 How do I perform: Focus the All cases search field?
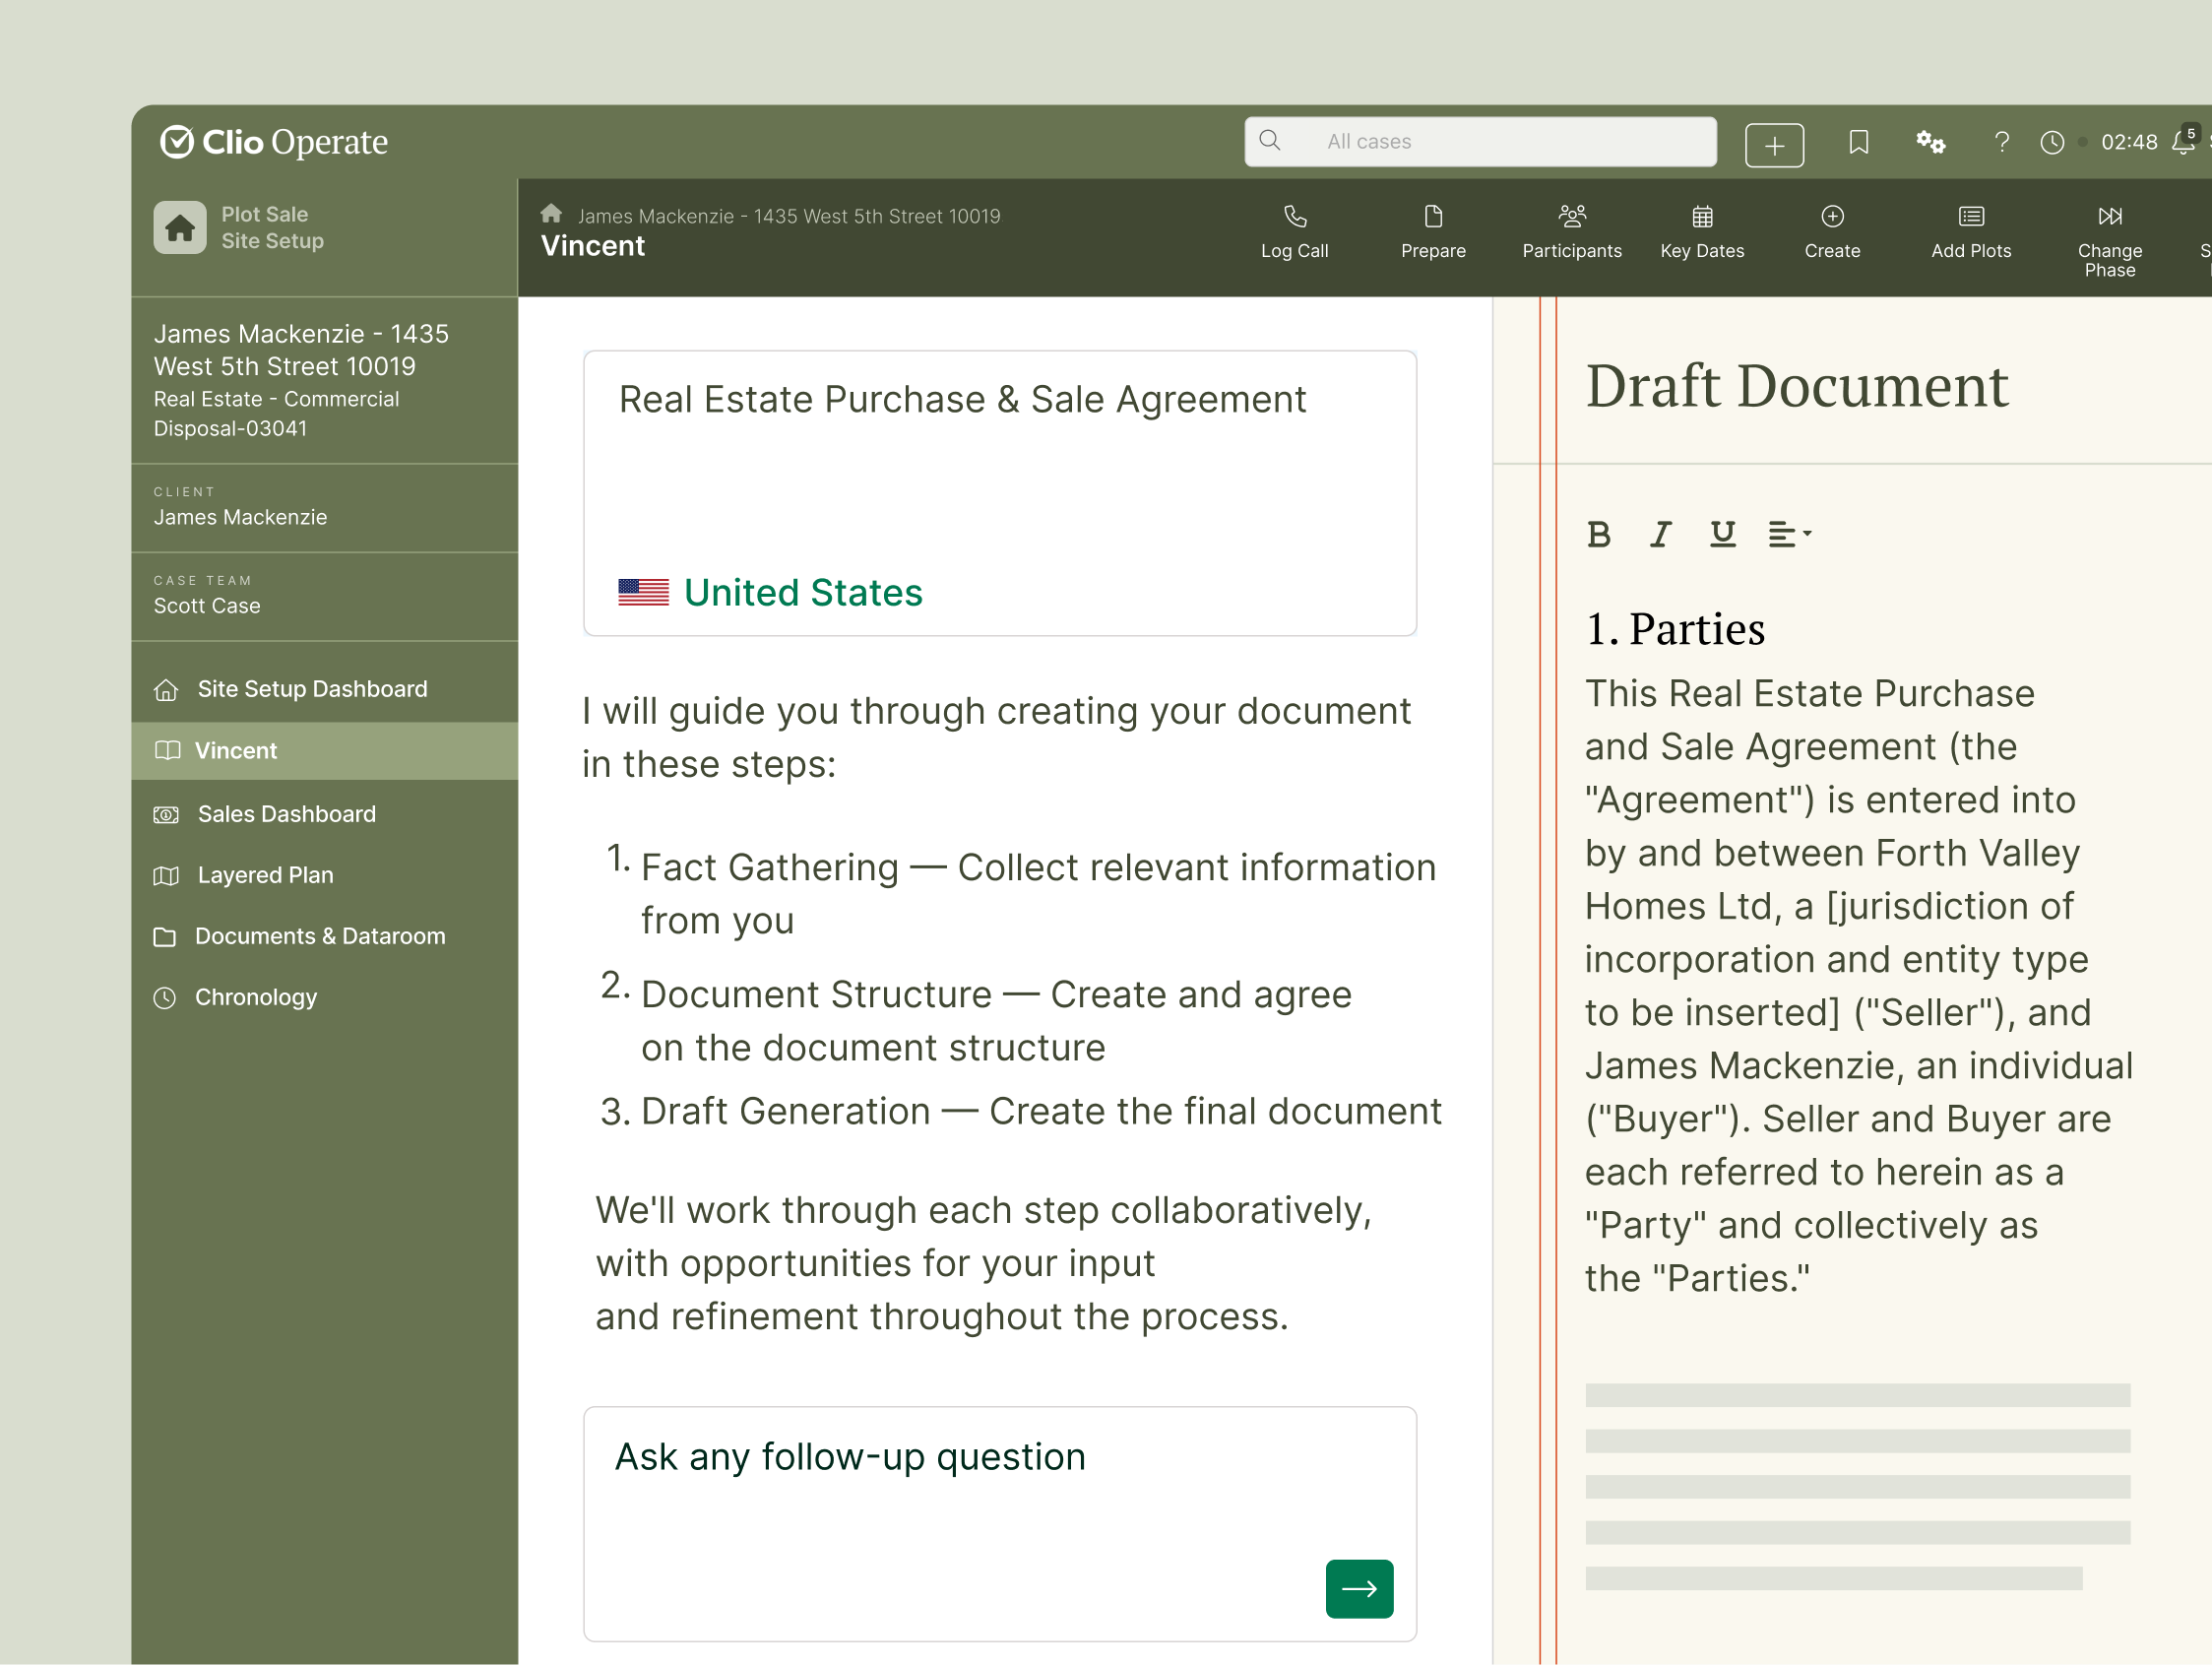coord(1480,142)
